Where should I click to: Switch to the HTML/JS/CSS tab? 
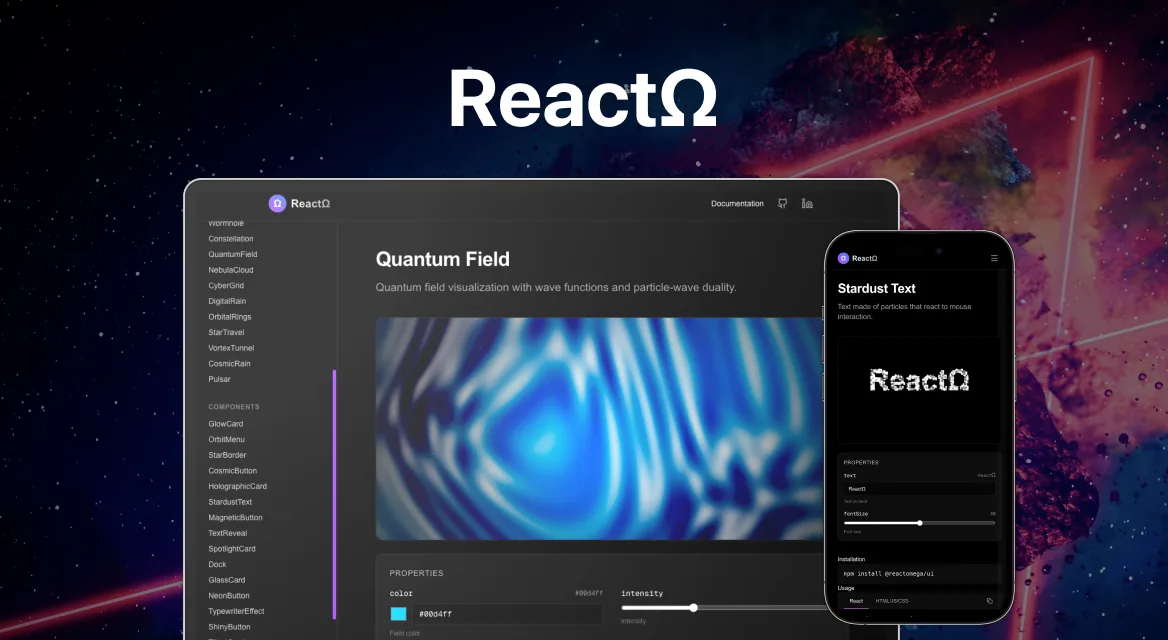[x=892, y=601]
